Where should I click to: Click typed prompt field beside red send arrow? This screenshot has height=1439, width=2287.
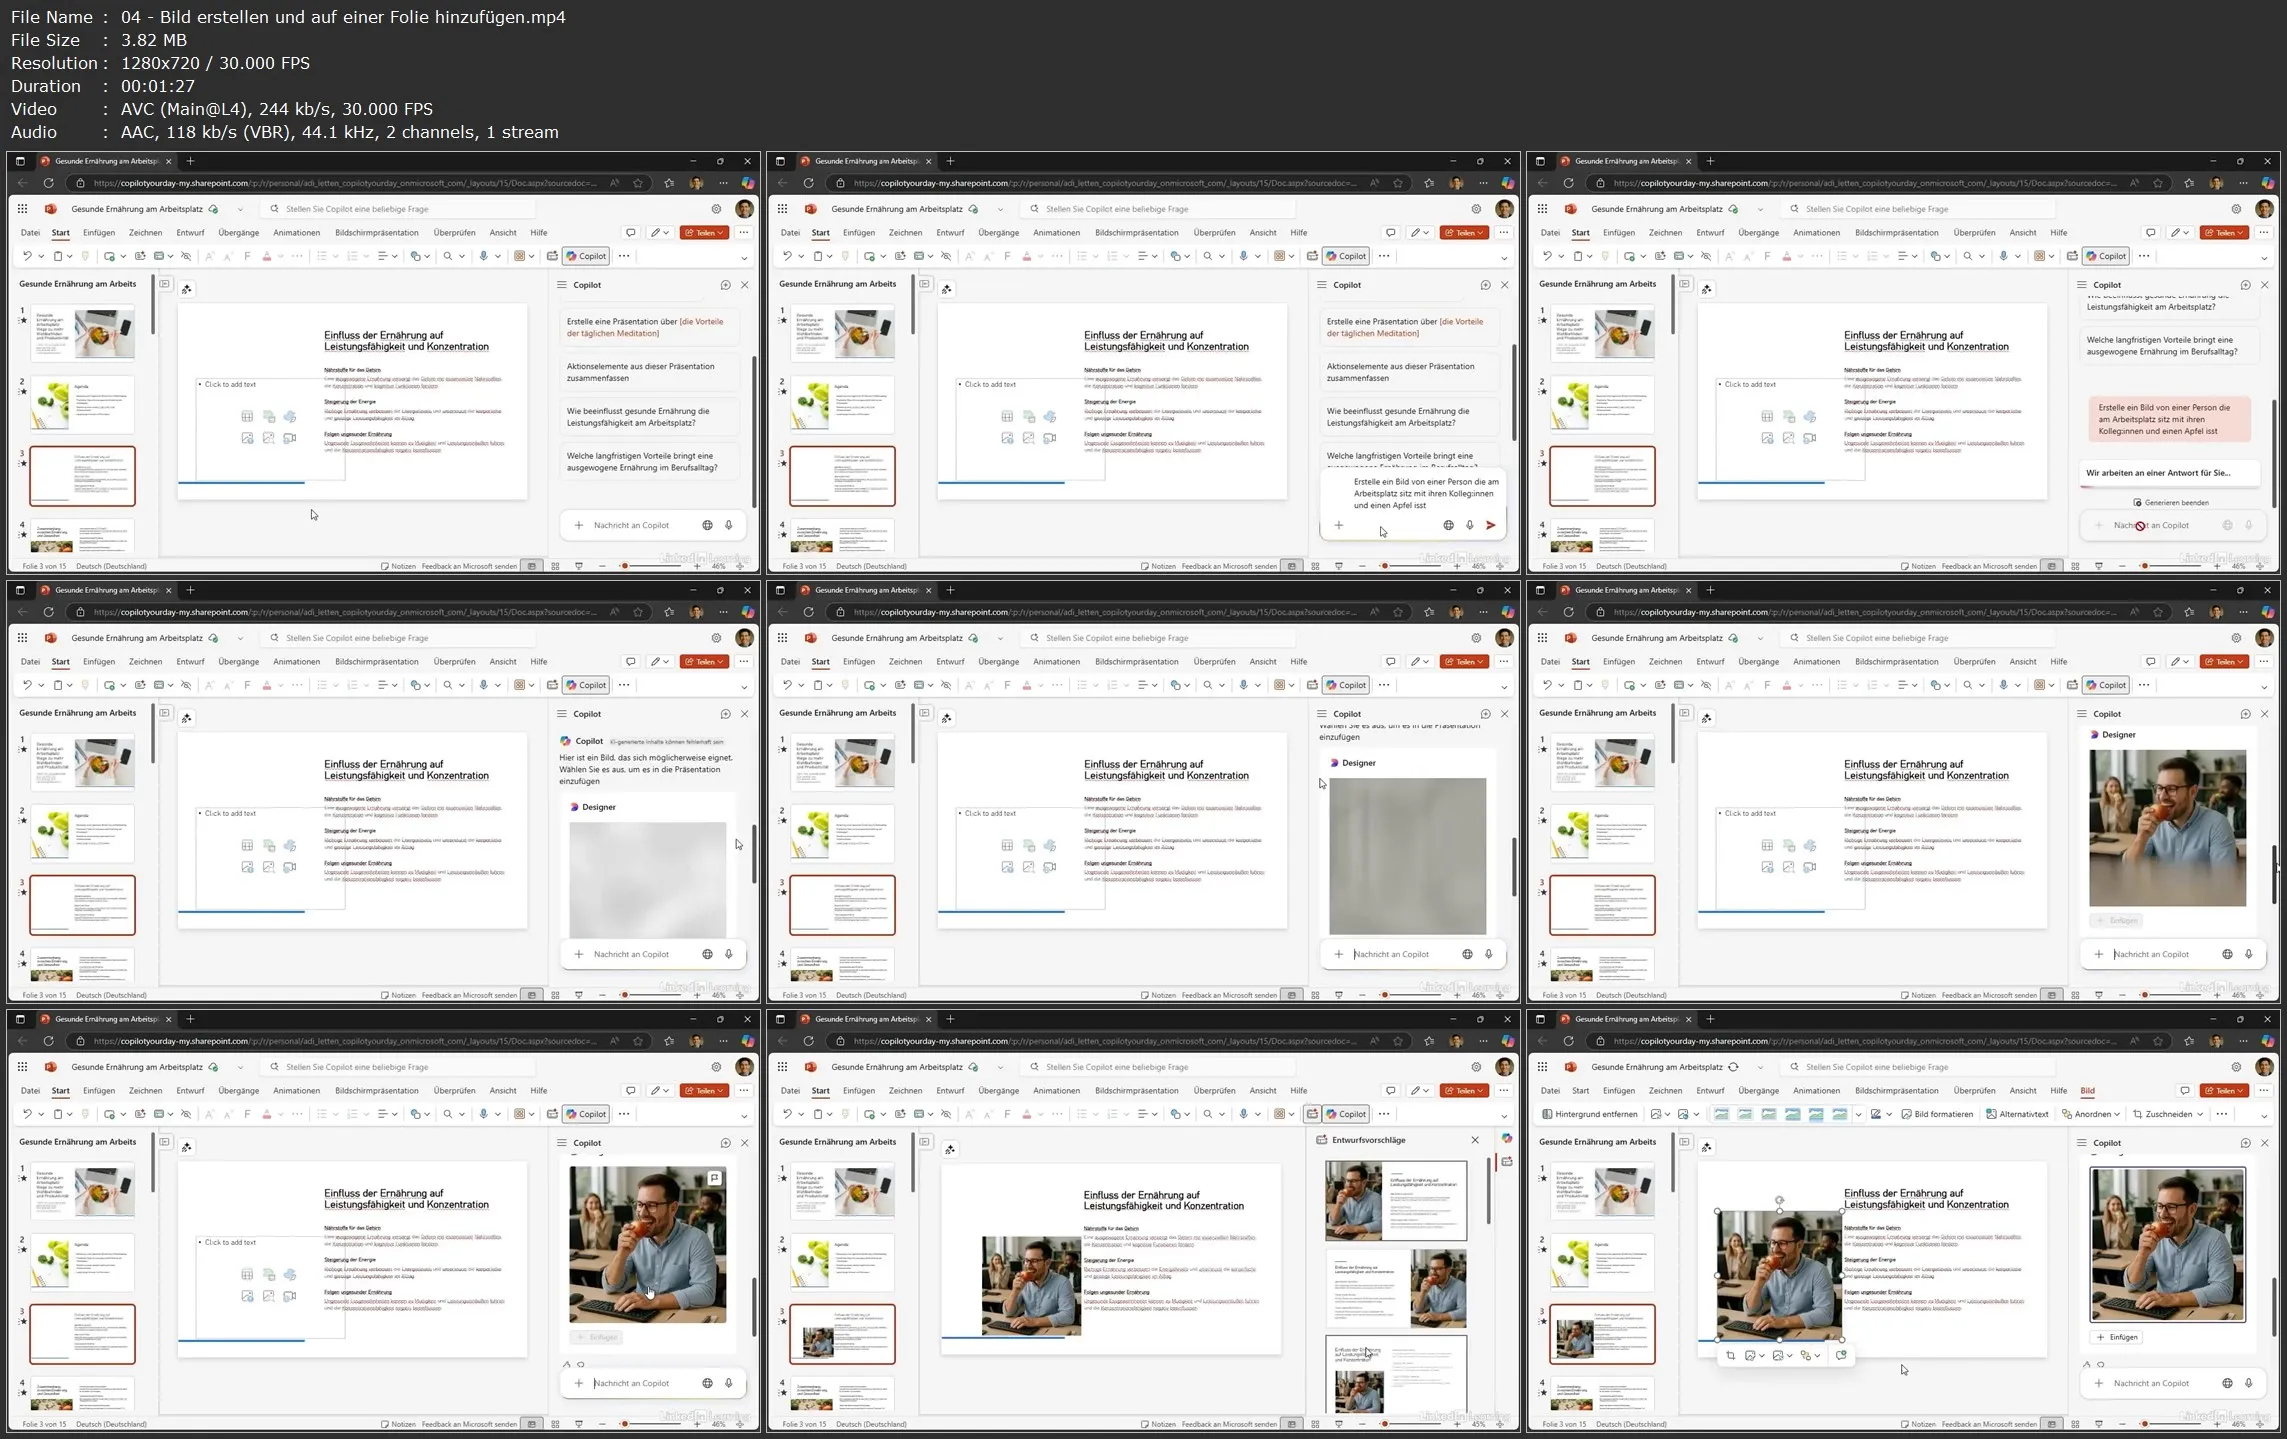pyautogui.click(x=1425, y=493)
